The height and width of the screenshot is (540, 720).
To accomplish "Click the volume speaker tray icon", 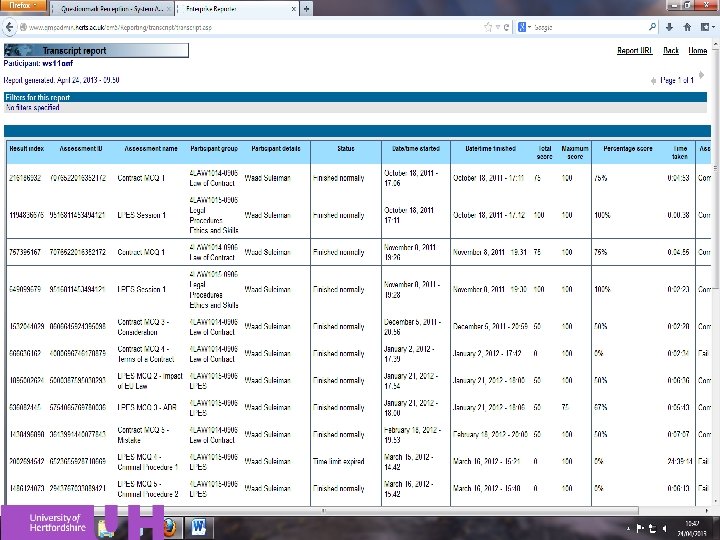I will point(664,529).
